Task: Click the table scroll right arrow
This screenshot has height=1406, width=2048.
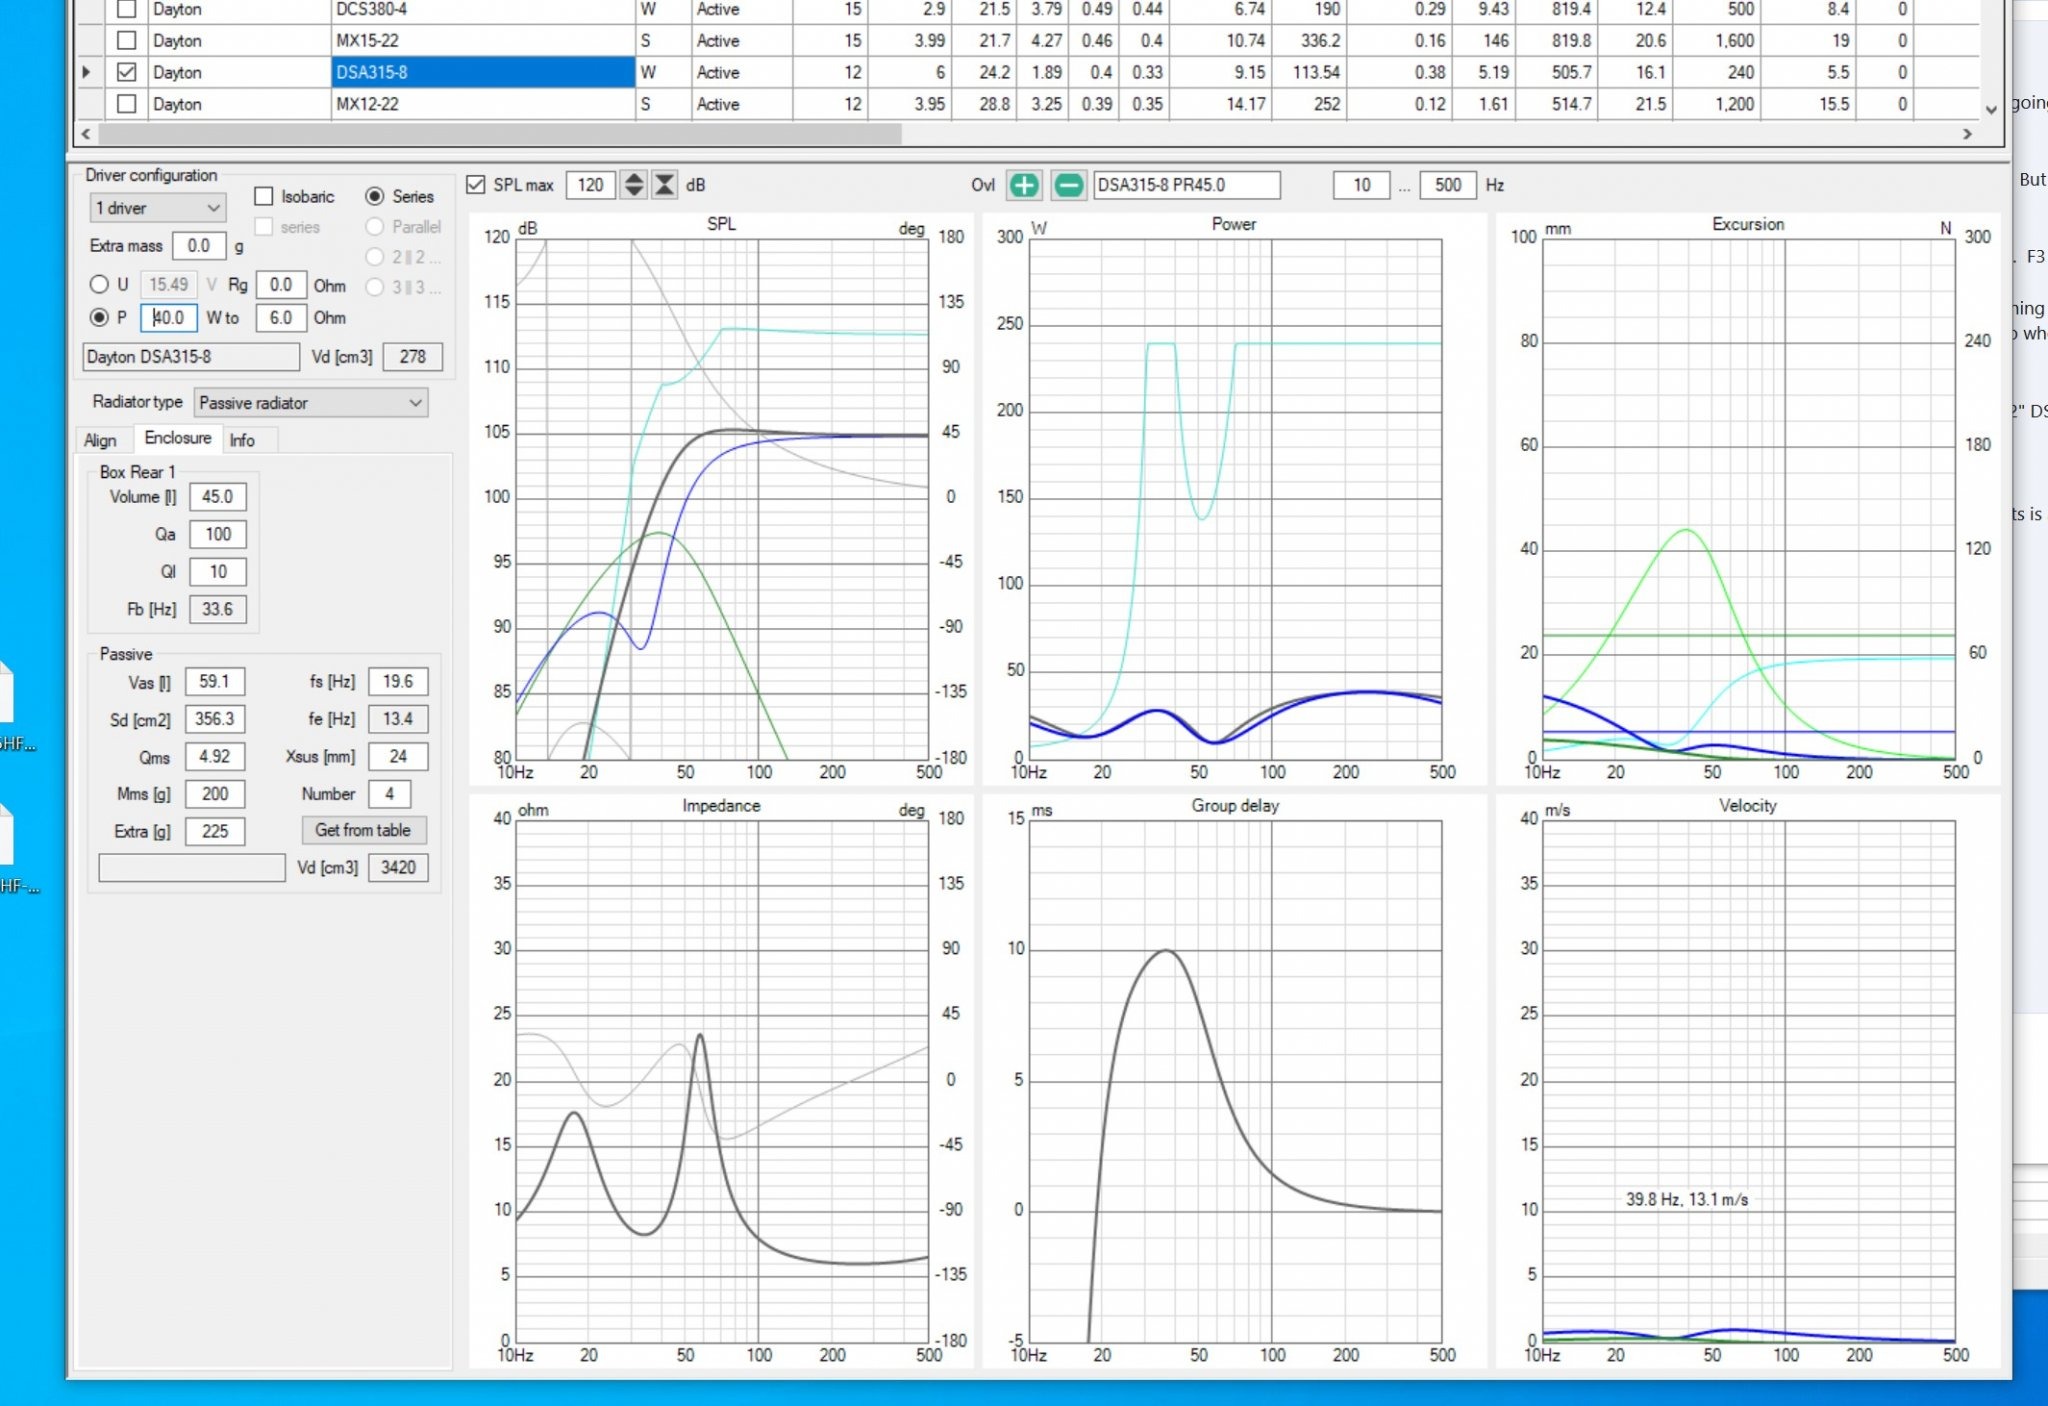Action: [x=1967, y=133]
